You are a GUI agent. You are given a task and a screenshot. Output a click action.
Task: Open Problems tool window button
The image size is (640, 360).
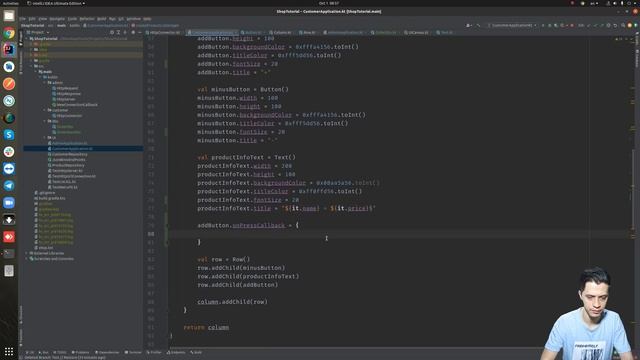tap(80, 352)
